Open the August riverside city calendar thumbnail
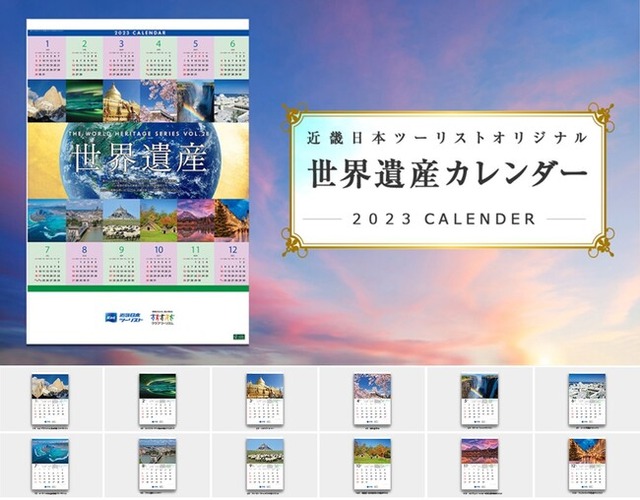Screen dimensions: 640x500 (158, 465)
